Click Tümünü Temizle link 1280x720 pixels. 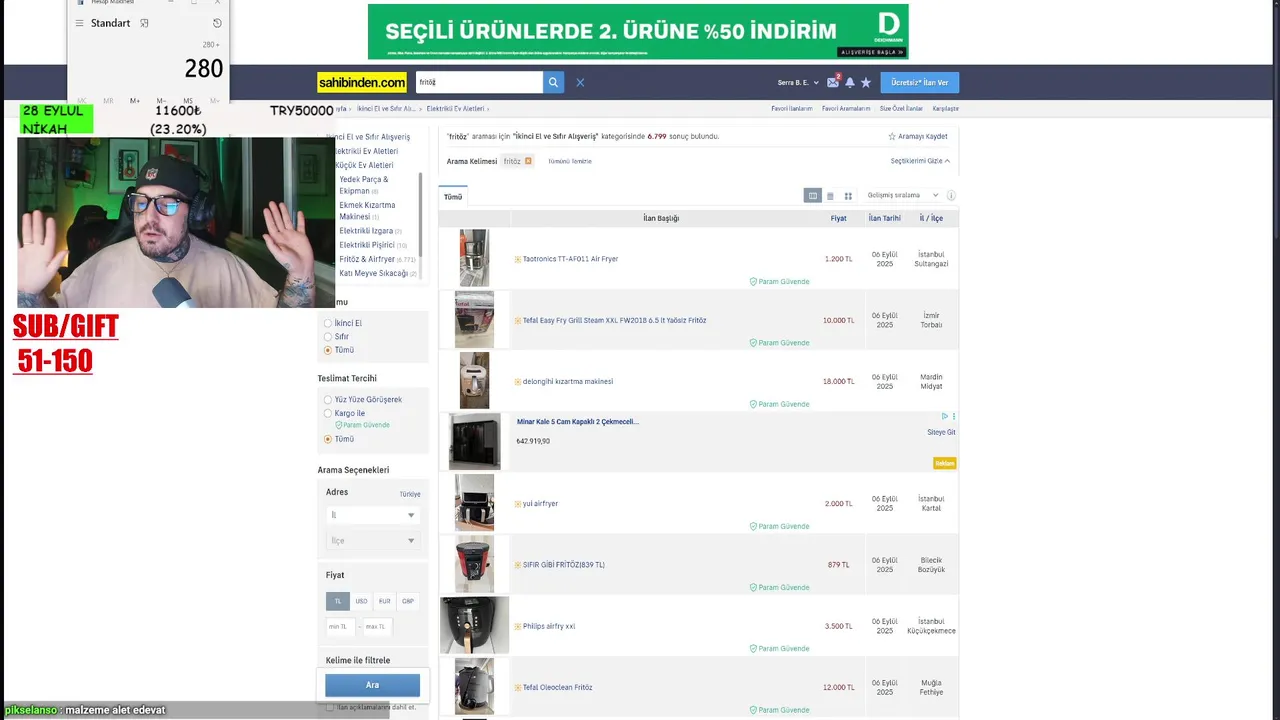pos(569,161)
